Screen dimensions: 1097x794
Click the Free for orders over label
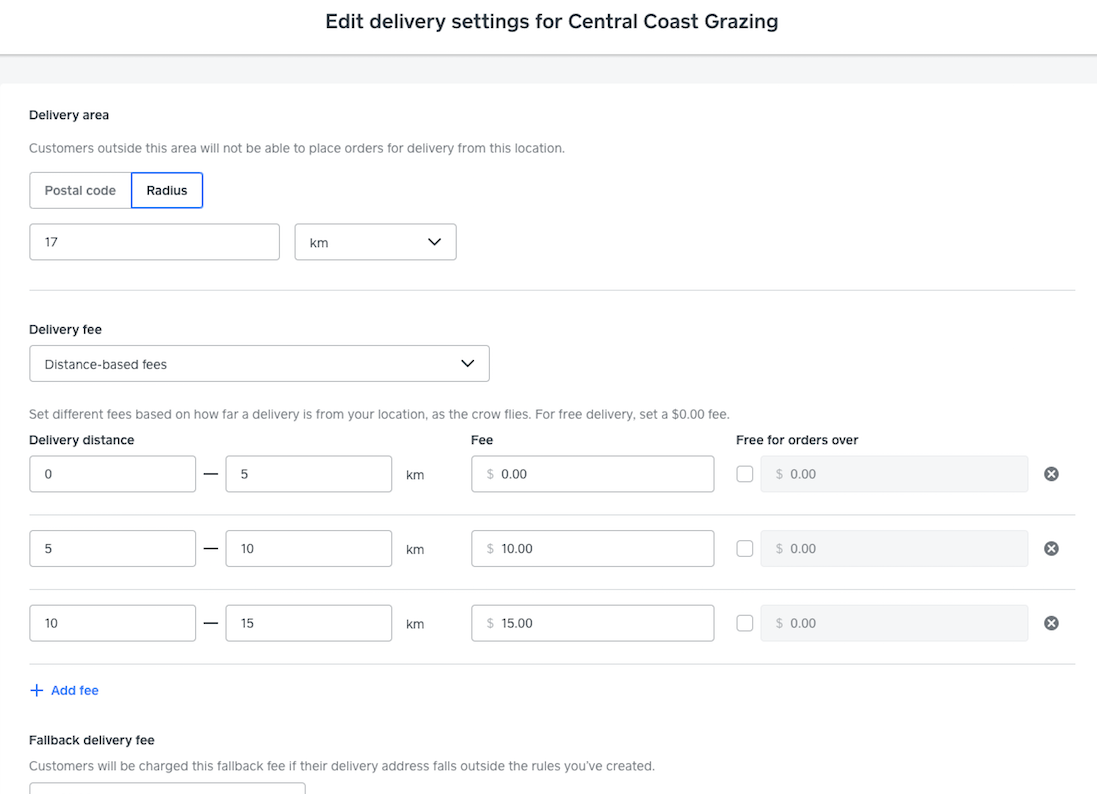[x=797, y=440]
